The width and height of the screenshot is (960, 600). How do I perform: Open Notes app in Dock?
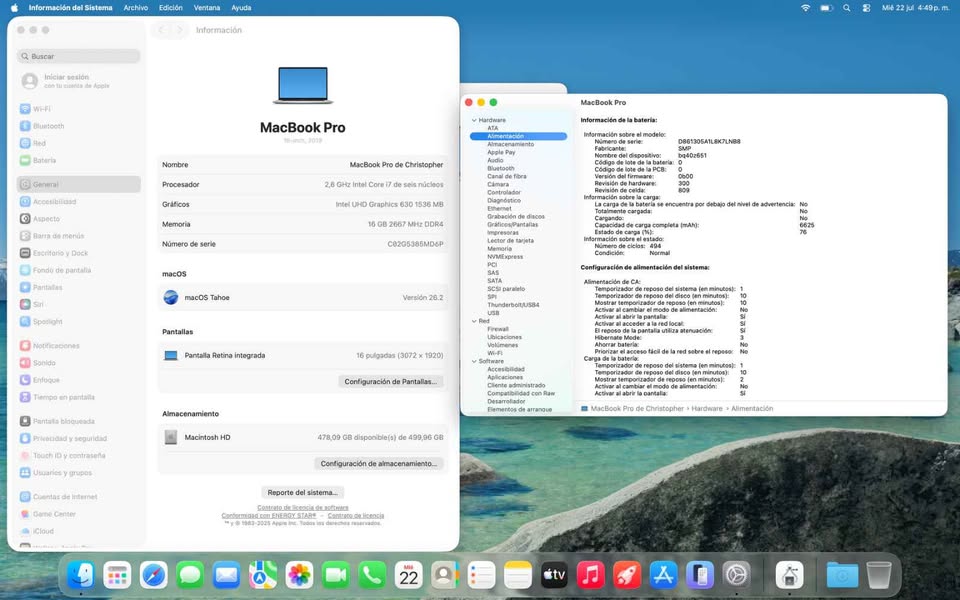[518, 575]
